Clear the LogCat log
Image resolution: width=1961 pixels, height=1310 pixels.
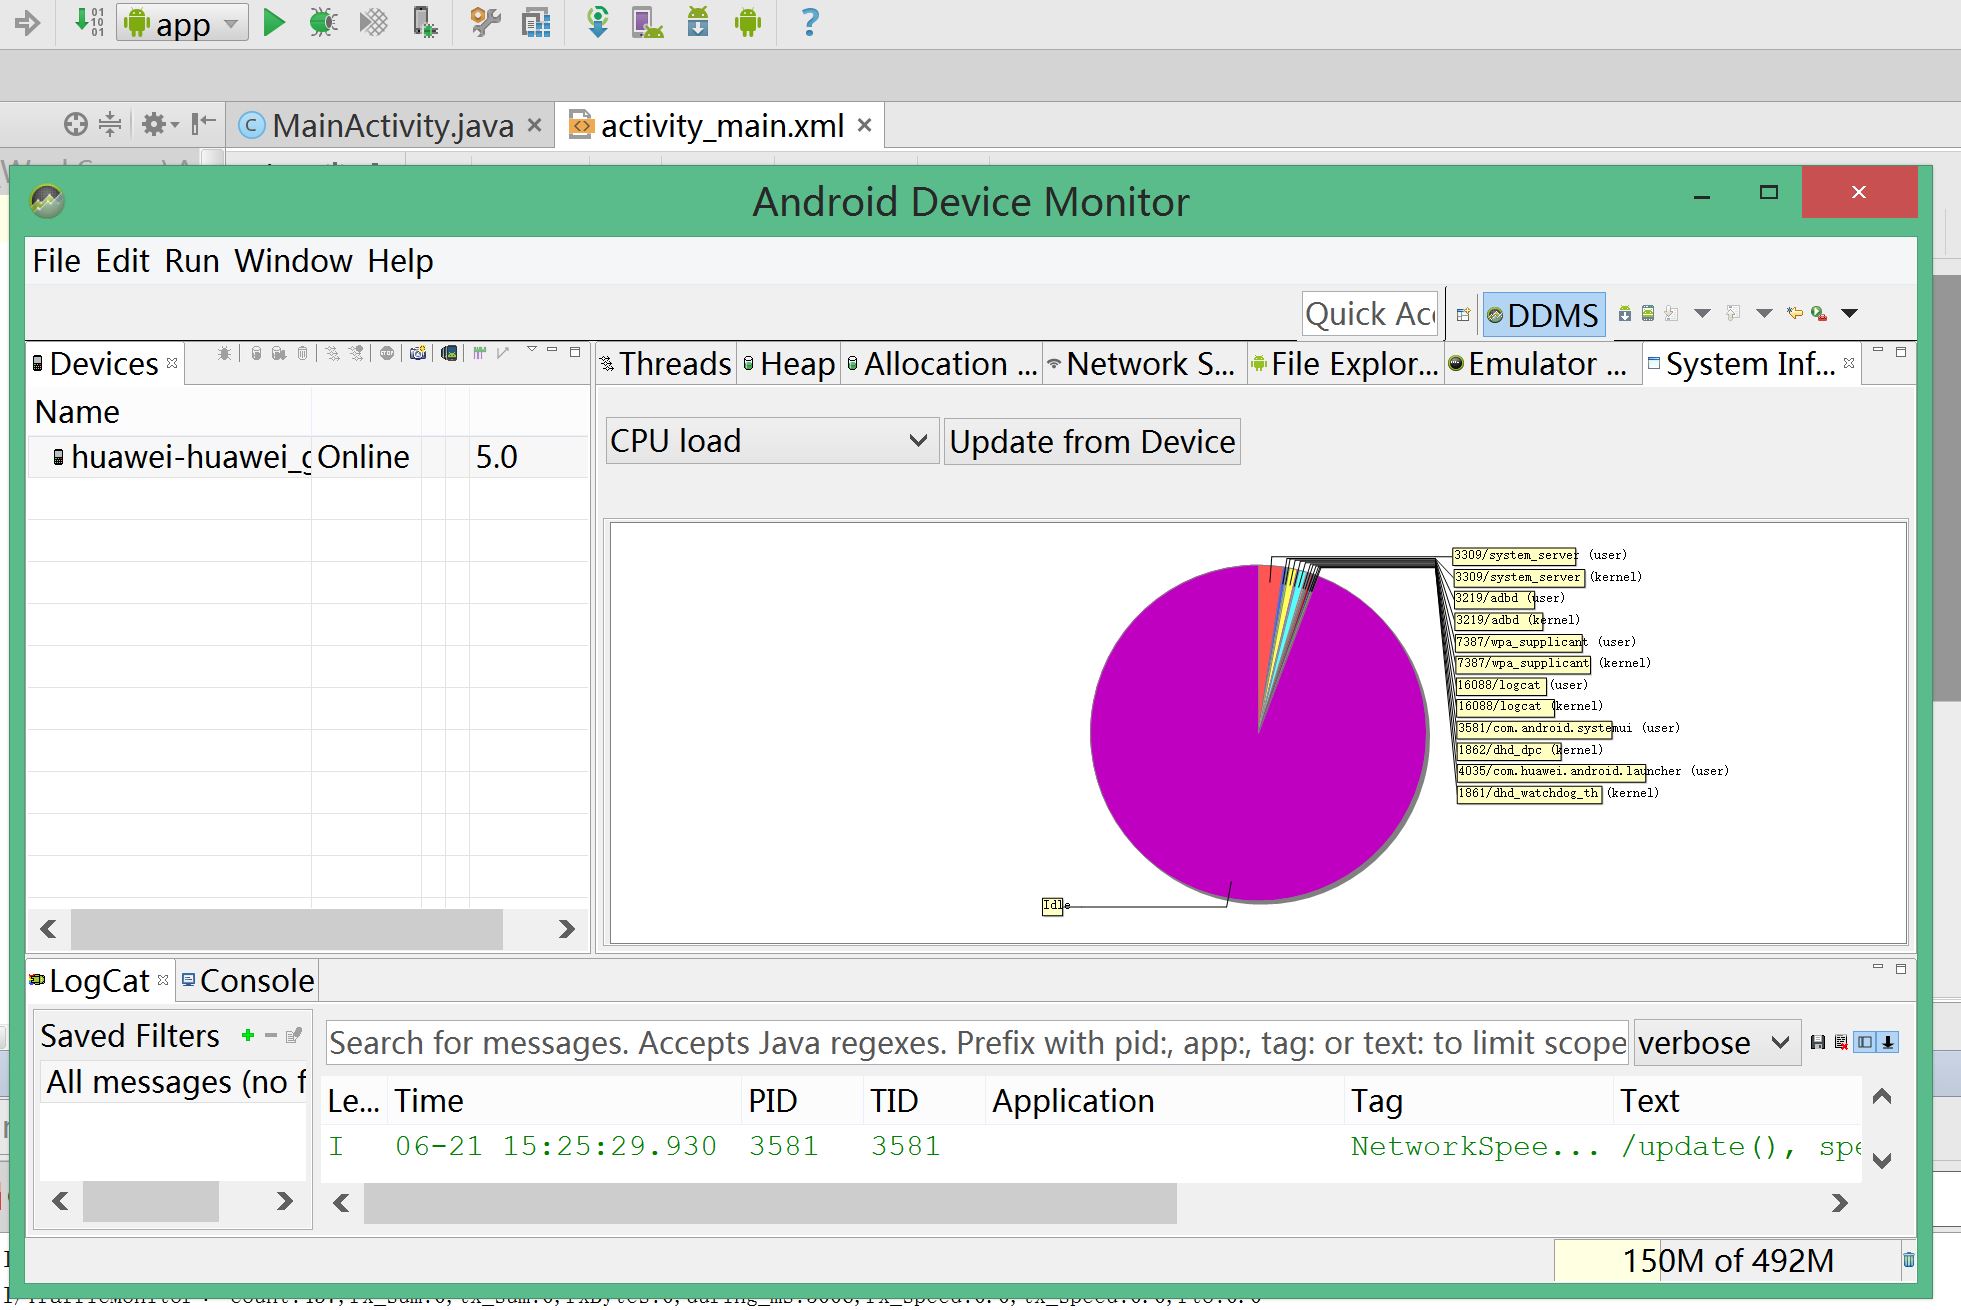1841,1043
